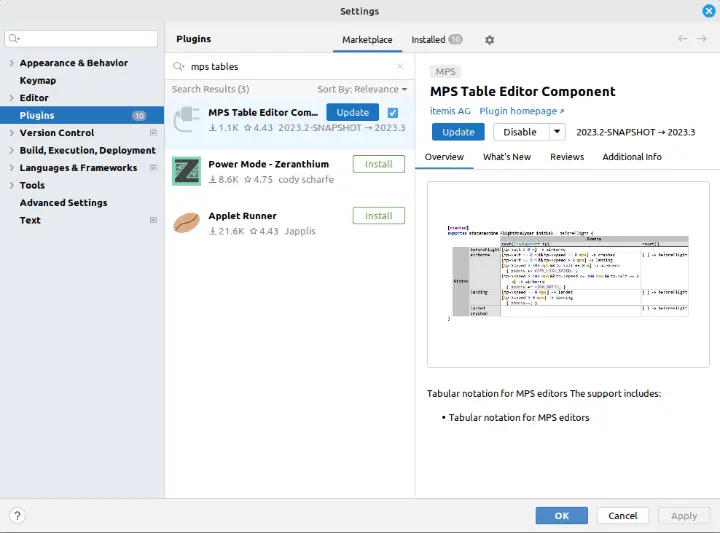Select Keymap in settings tree
This screenshot has height=533, width=720.
pyautogui.click(x=38, y=80)
